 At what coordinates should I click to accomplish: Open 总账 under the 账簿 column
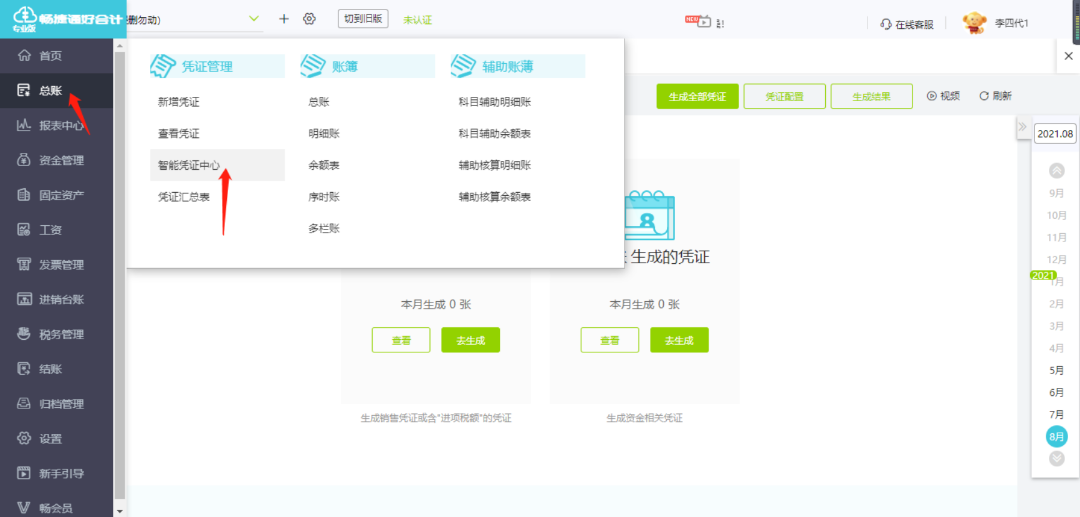point(319,102)
